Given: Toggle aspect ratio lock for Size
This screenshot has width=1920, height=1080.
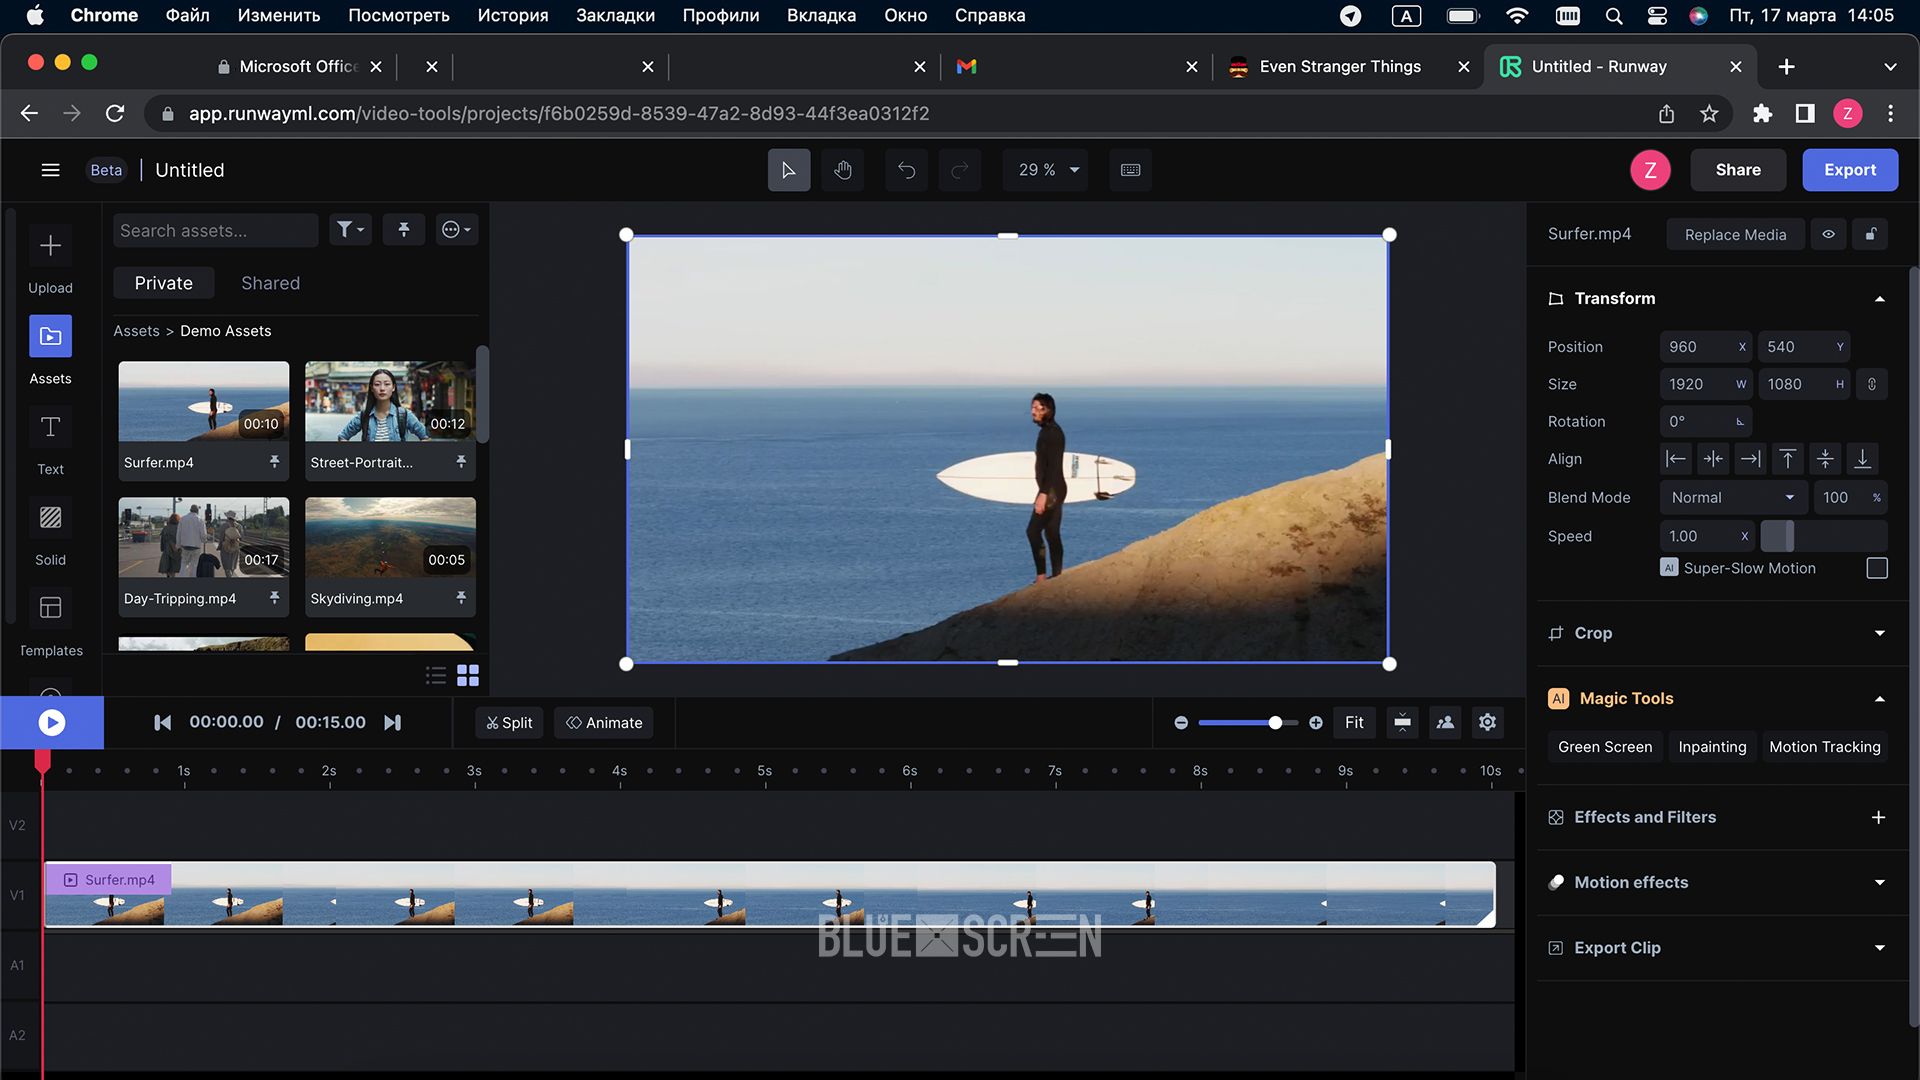Looking at the screenshot, I should pyautogui.click(x=1872, y=384).
